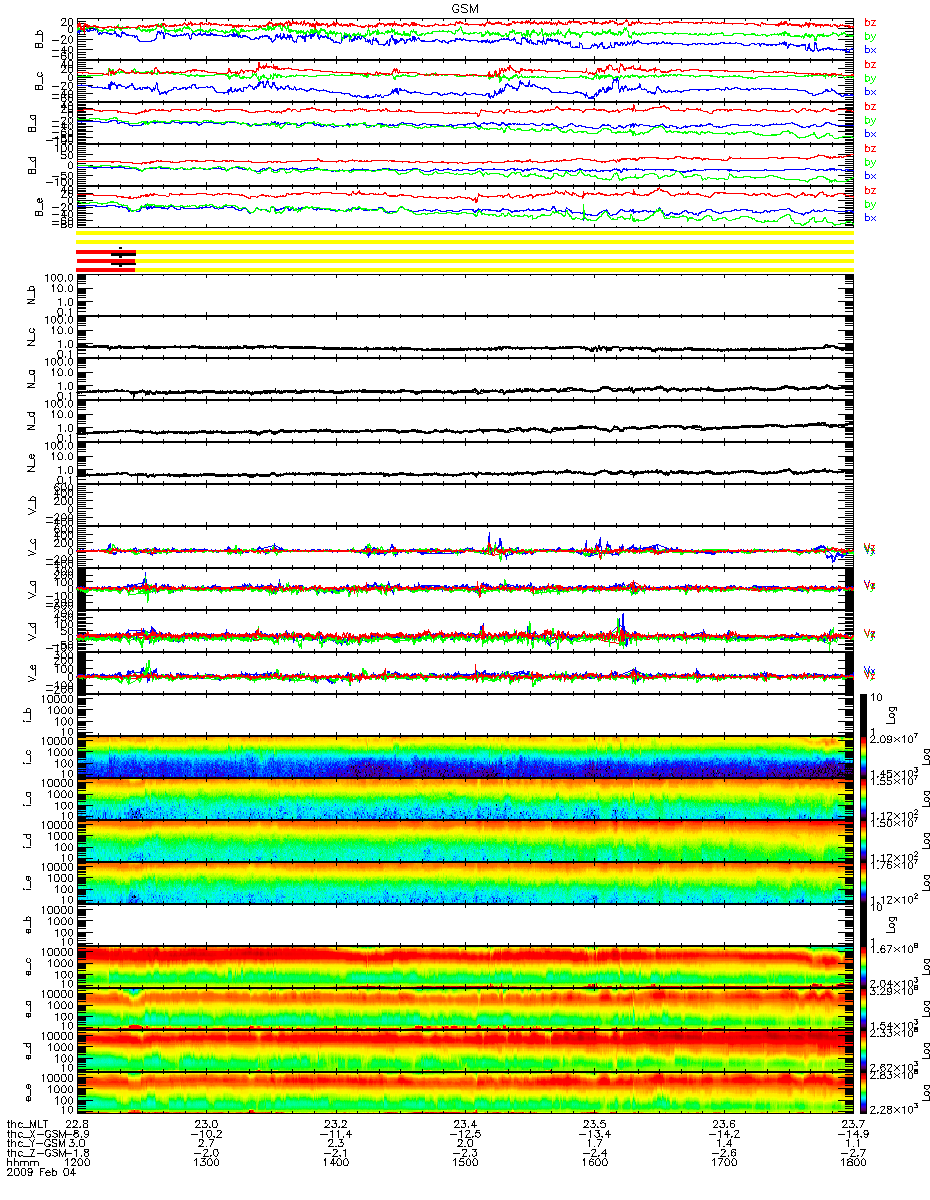Click the bx legend label of B_a panel
930x1200 pixels.
pos(870,133)
